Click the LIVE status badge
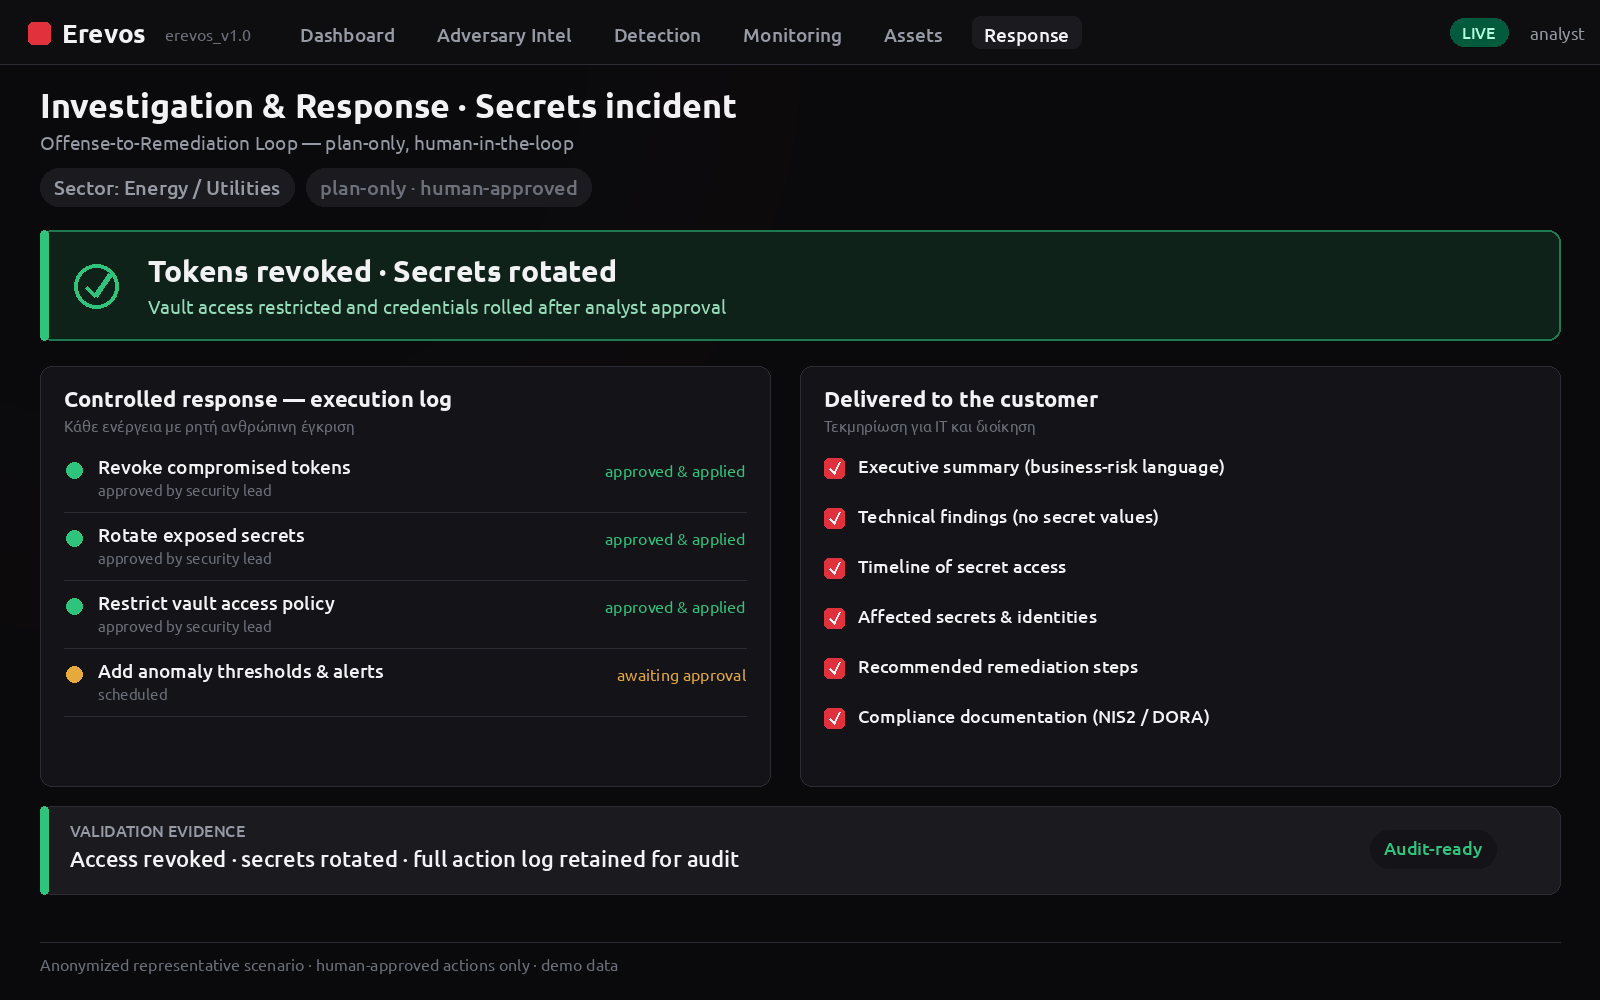1600x1000 pixels. pos(1479,33)
